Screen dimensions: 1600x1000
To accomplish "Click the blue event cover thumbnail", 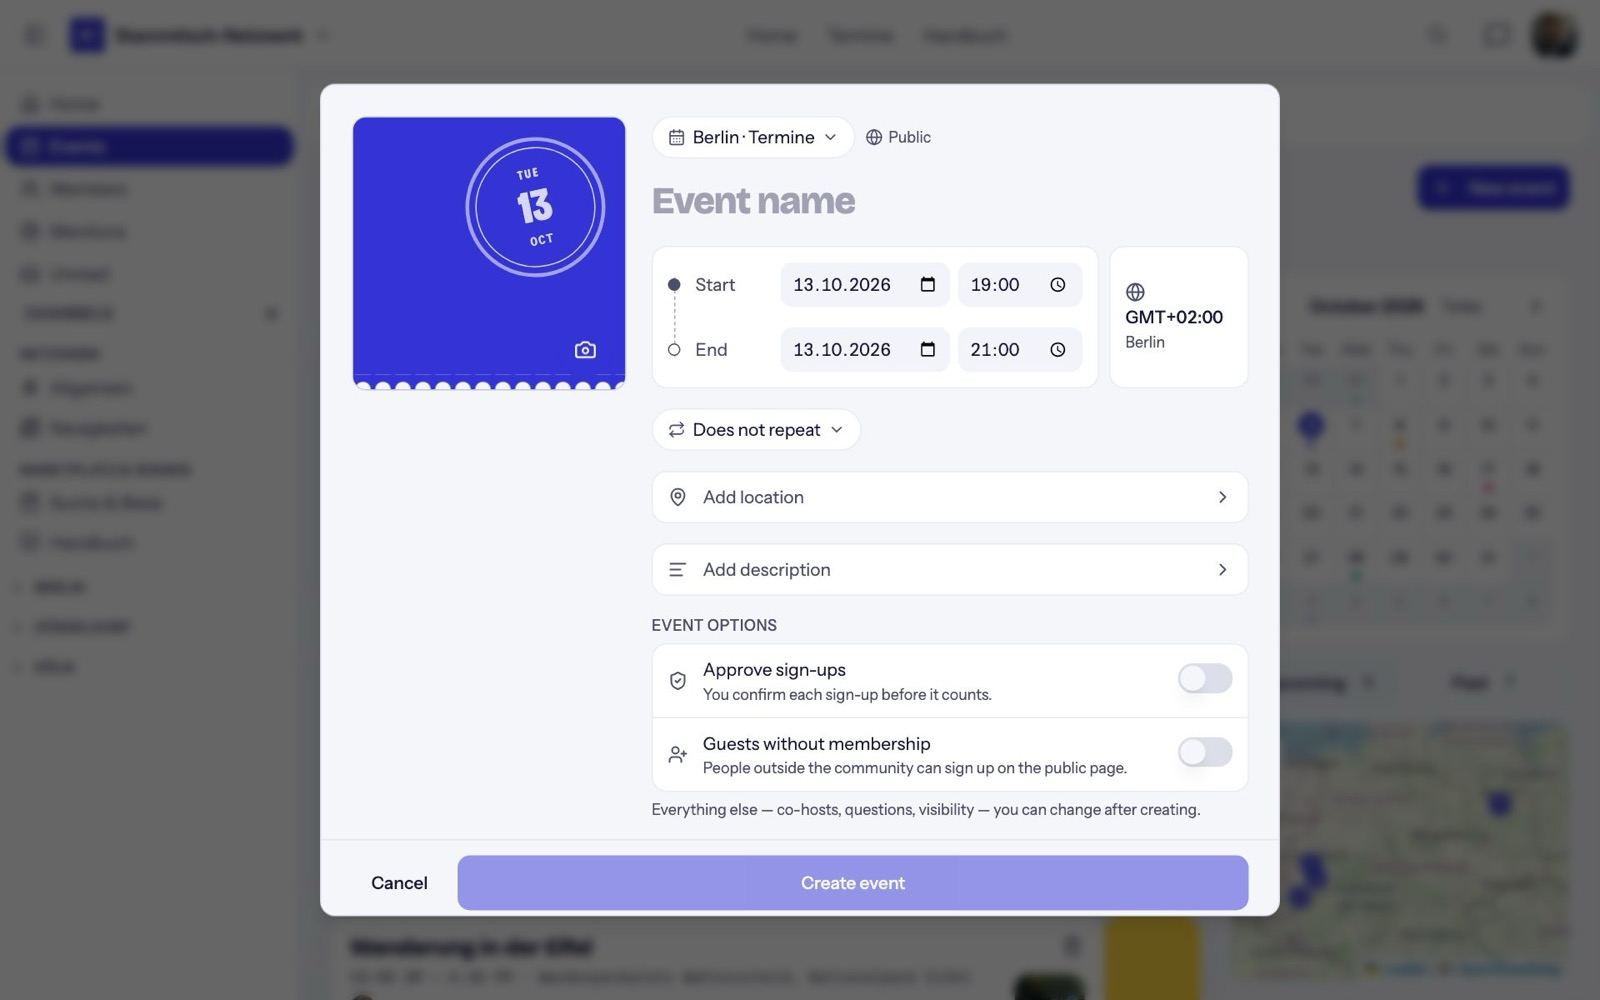I will pos(489,253).
